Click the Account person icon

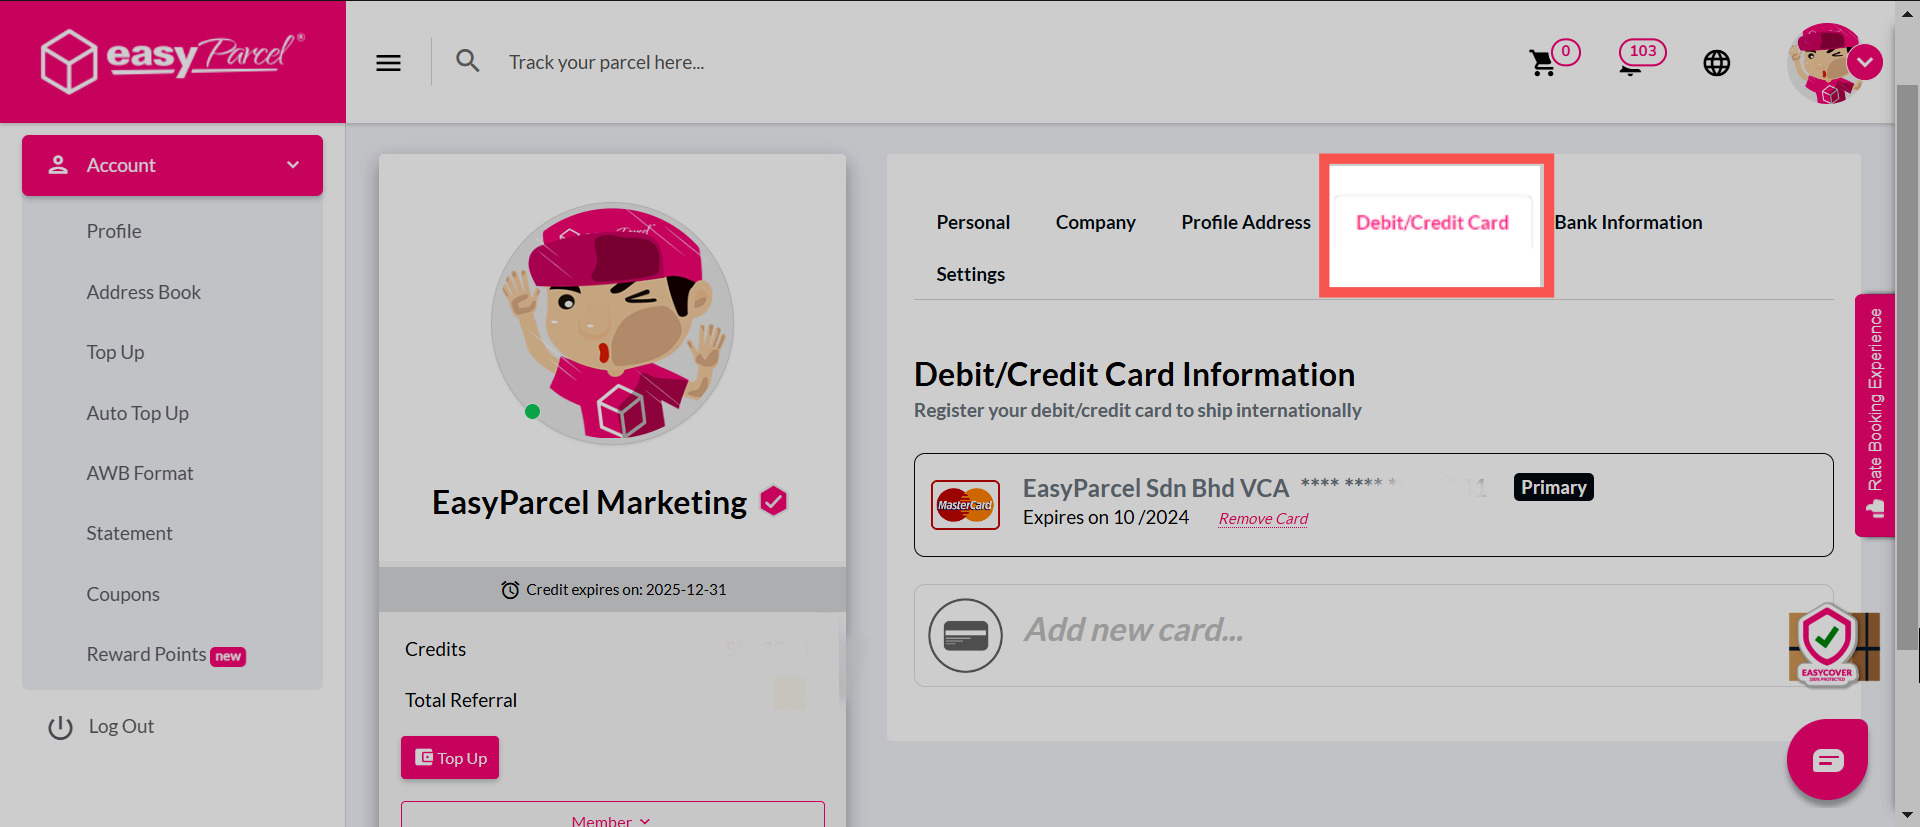click(58, 165)
